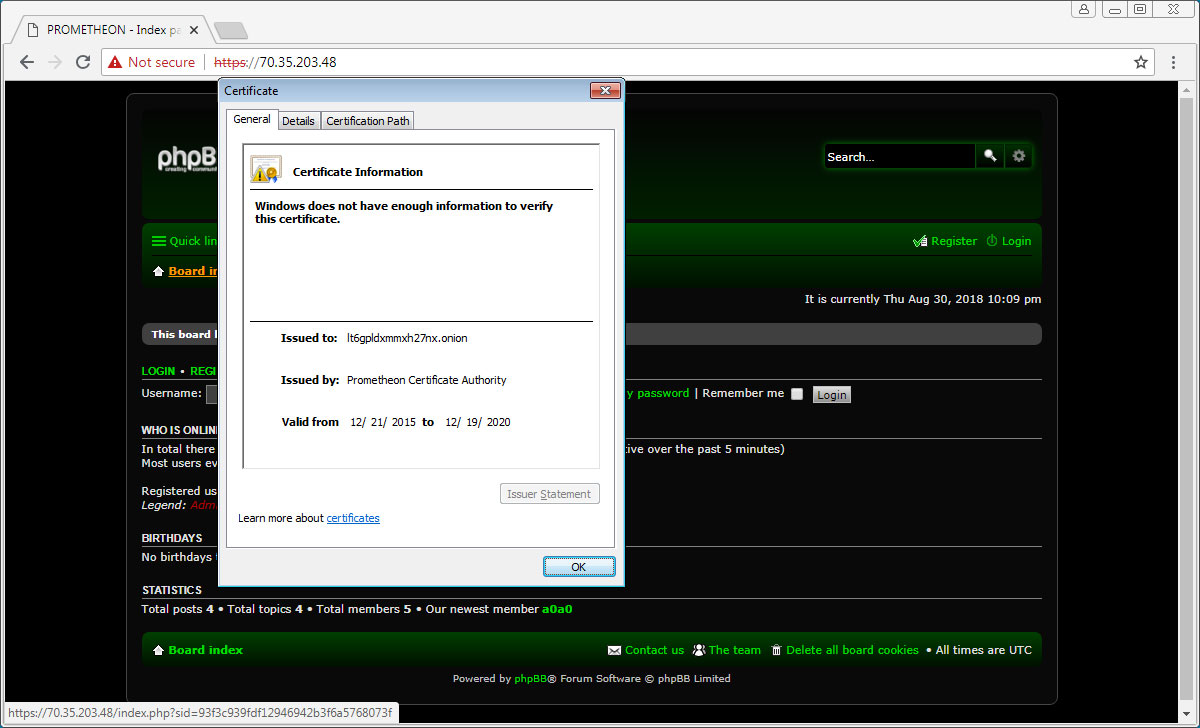This screenshot has height=728, width=1200.
Task: Click the Register checkmark icon
Action: tap(920, 241)
